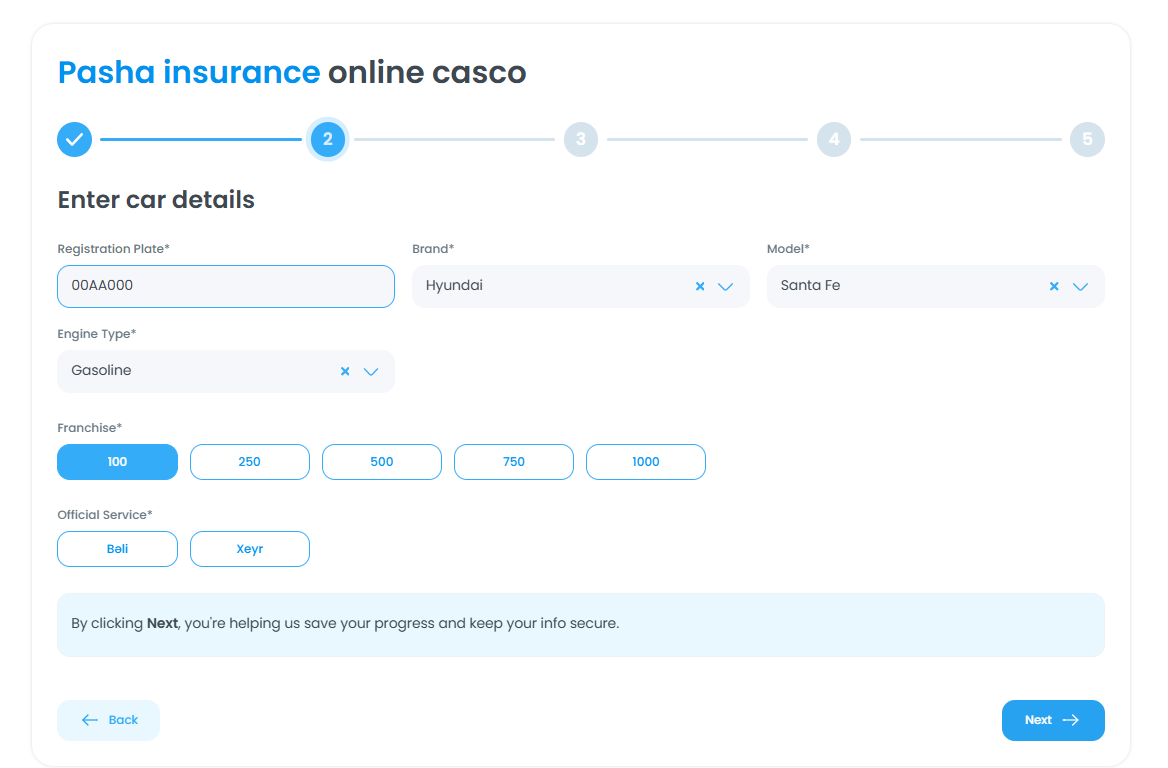1168x768 pixels.
Task: Select franchise amount 500
Action: tap(382, 462)
